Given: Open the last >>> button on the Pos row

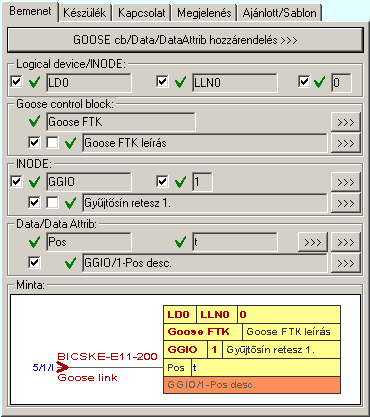Looking at the screenshot, I should 346,242.
